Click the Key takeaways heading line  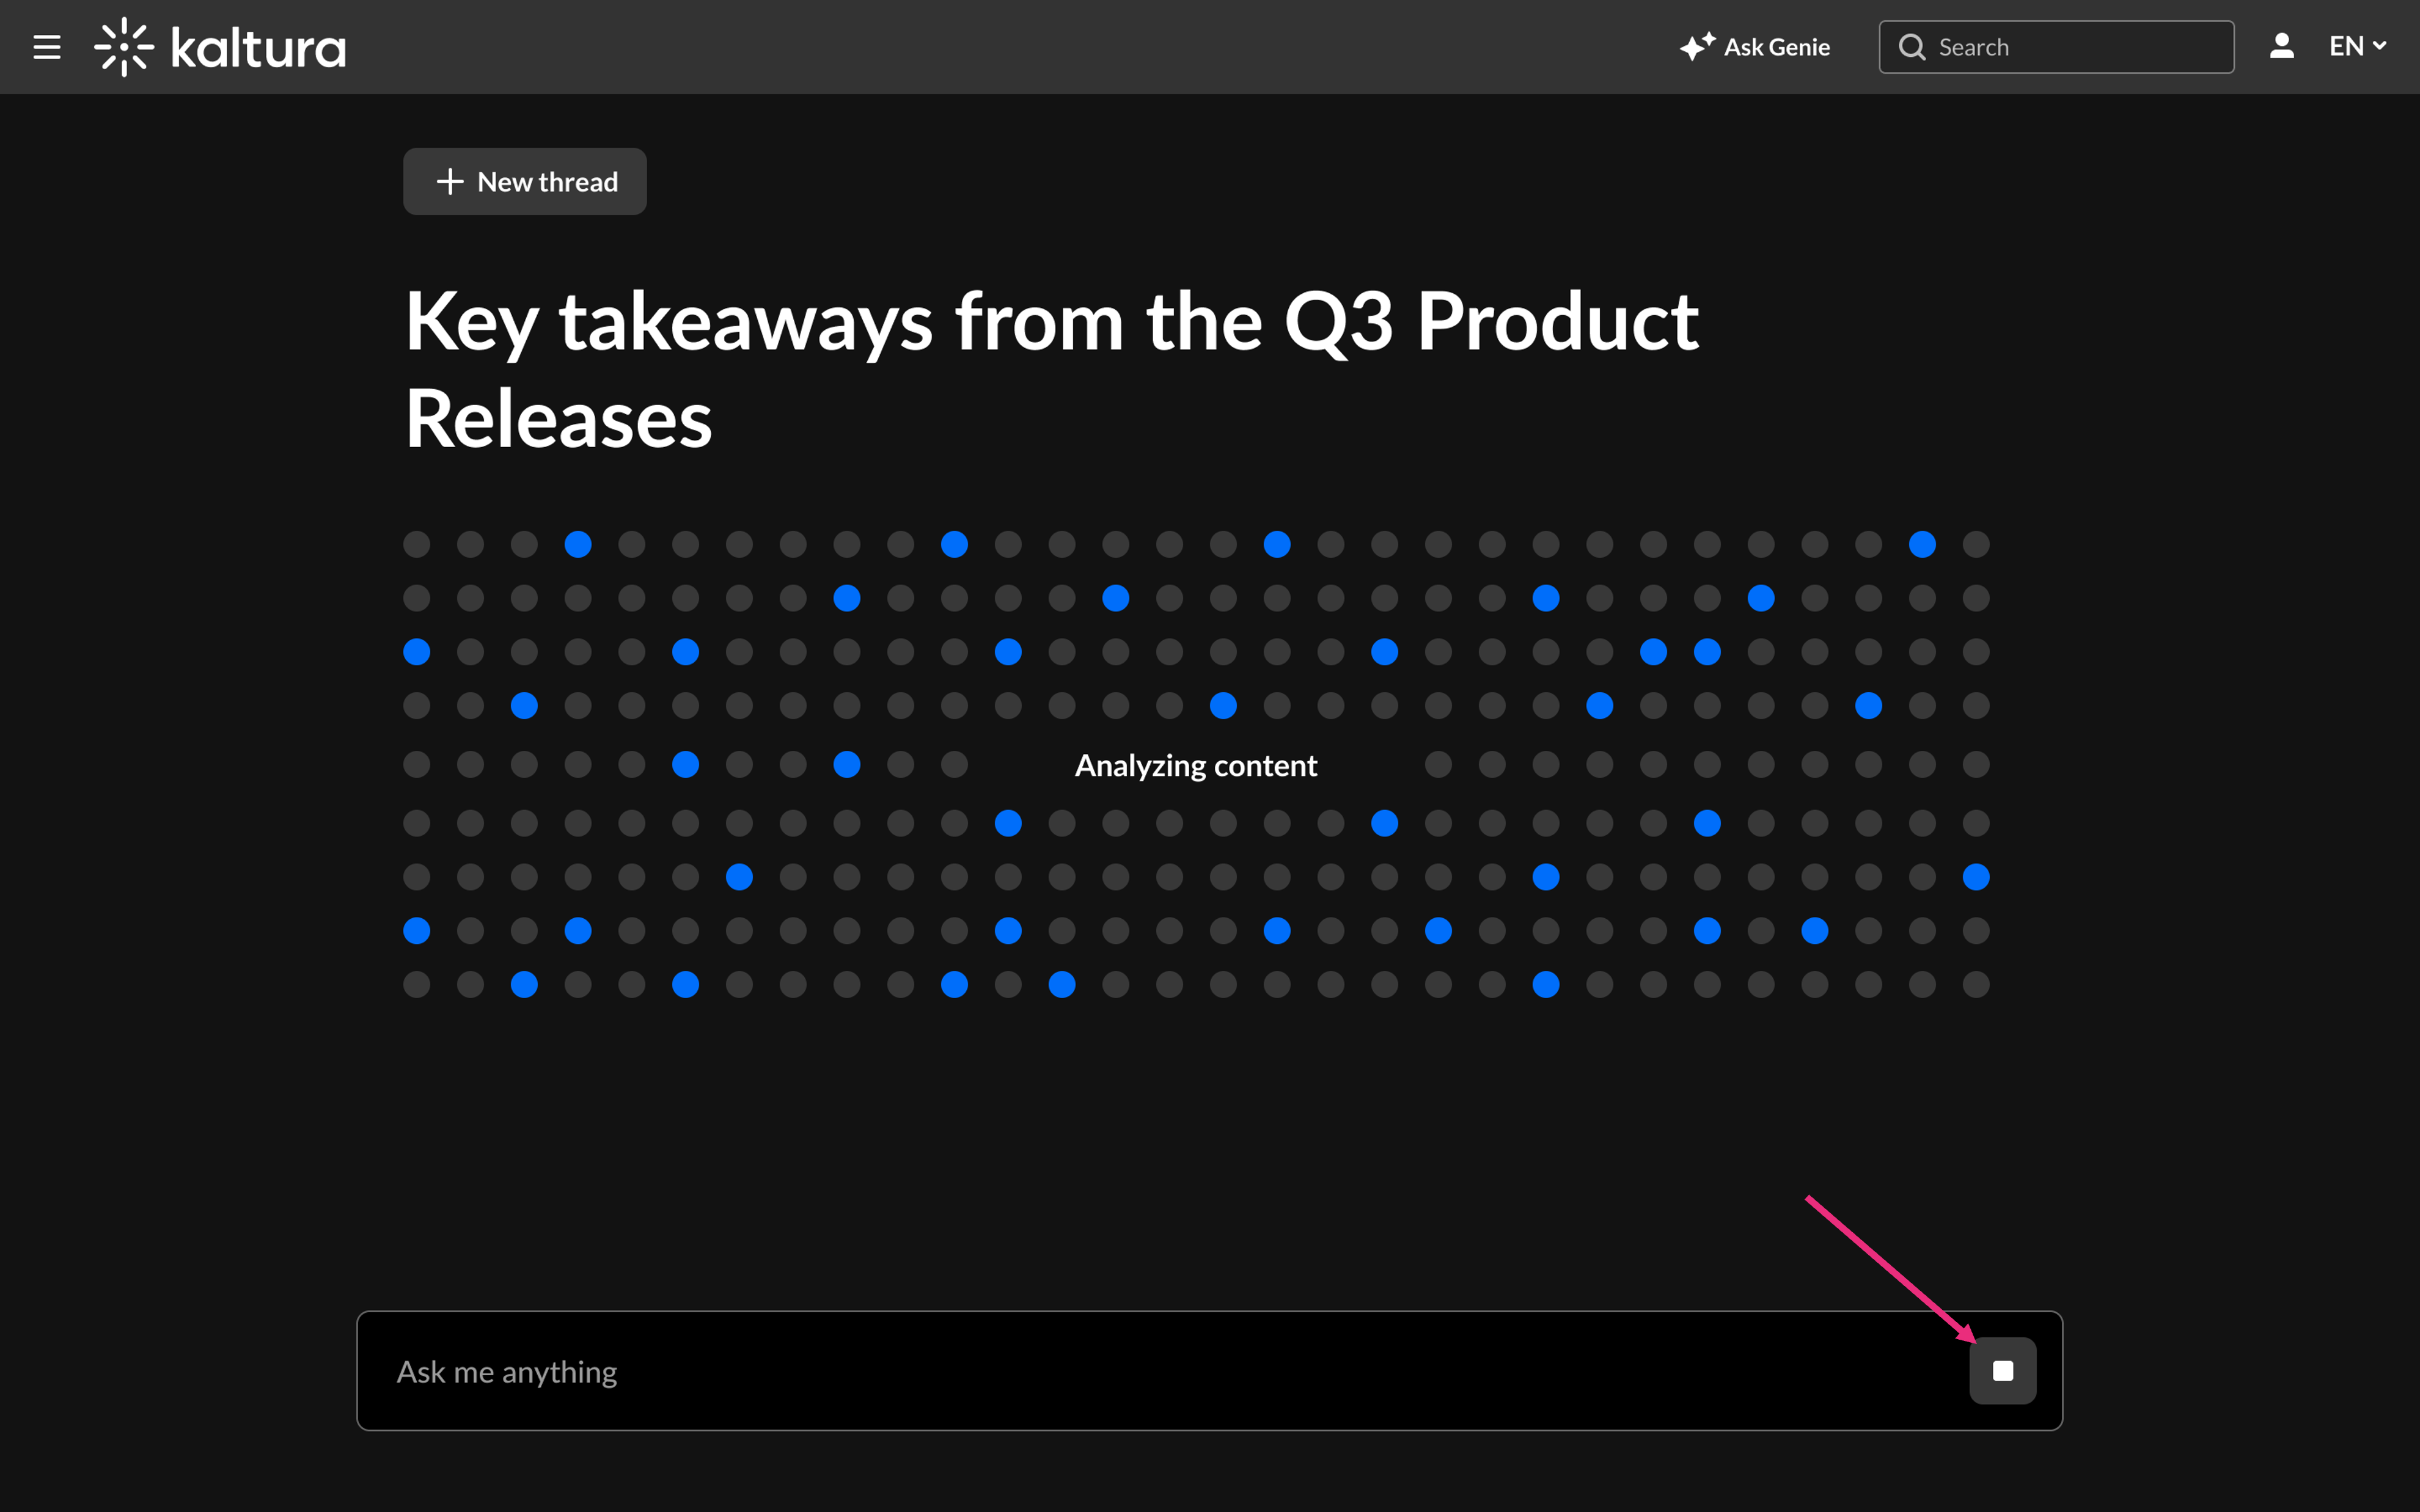coord(1051,322)
